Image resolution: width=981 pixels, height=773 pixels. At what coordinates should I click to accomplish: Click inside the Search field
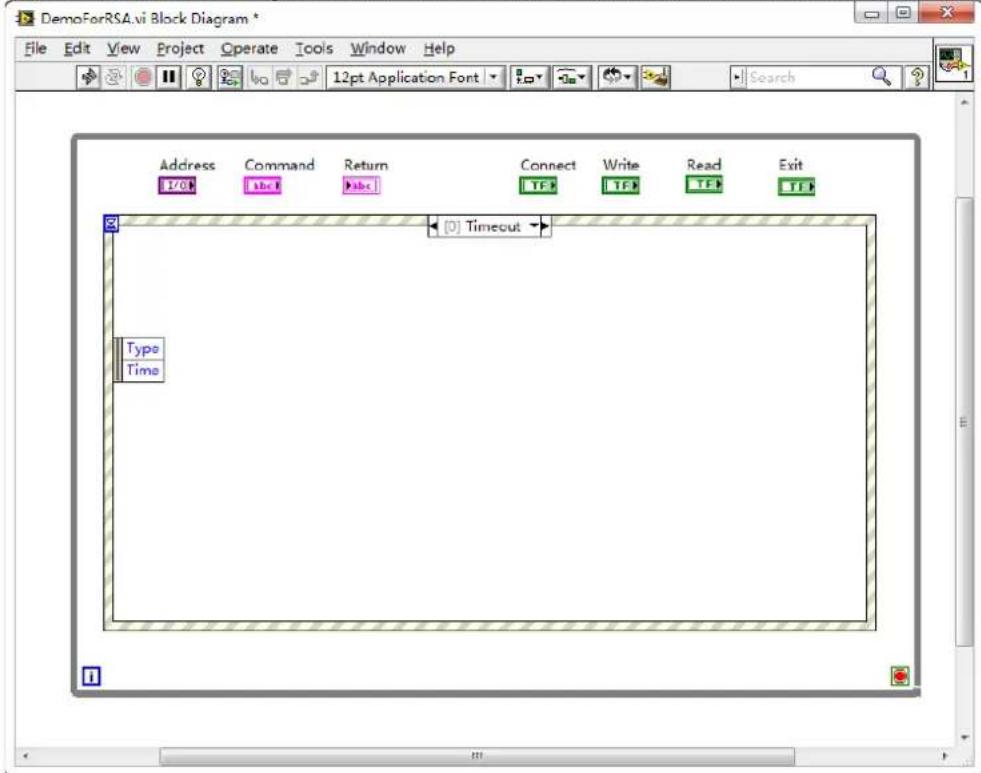click(807, 78)
